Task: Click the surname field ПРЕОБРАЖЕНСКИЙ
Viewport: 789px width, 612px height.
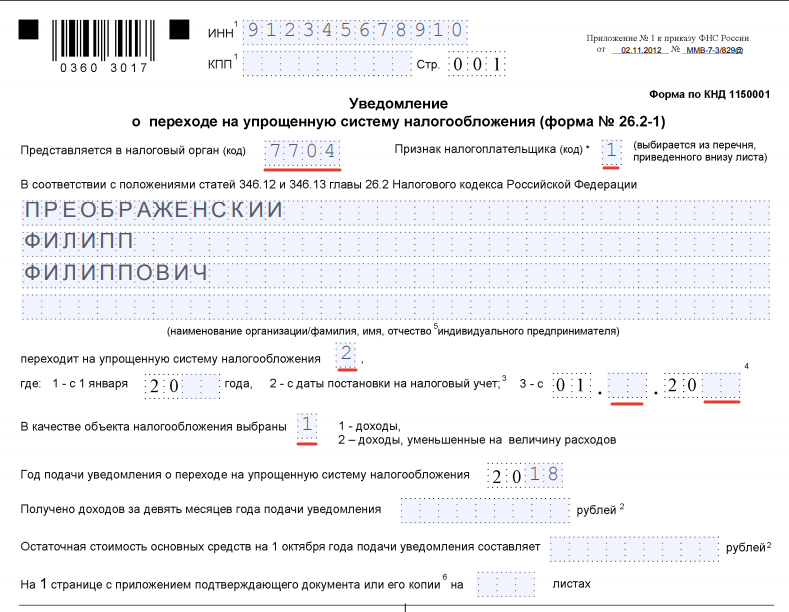Action: click(x=396, y=212)
